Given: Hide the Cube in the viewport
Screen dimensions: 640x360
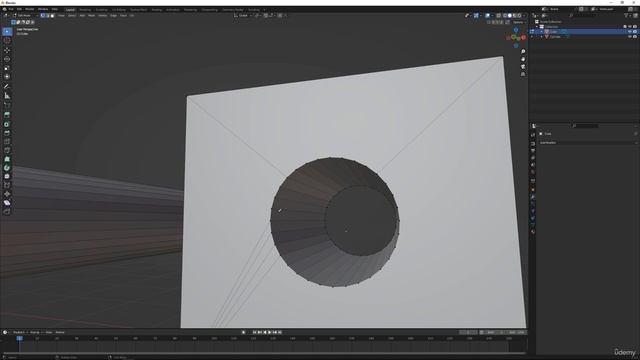Looking at the screenshot, I should 630,31.
